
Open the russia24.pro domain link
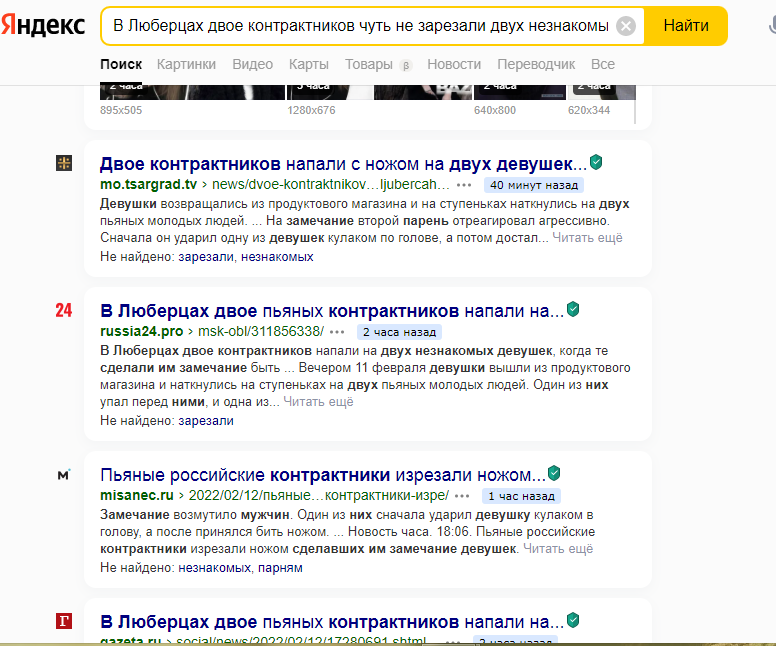pyautogui.click(x=142, y=331)
